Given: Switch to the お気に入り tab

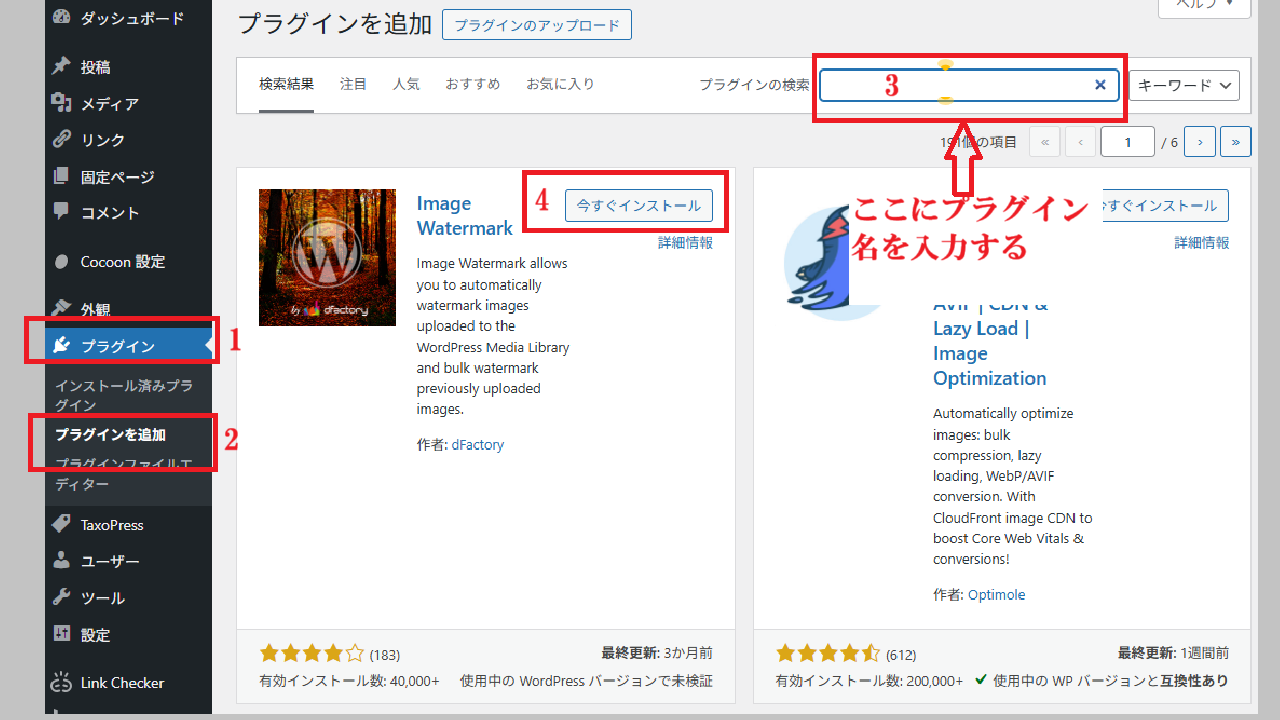Looking at the screenshot, I should [560, 84].
